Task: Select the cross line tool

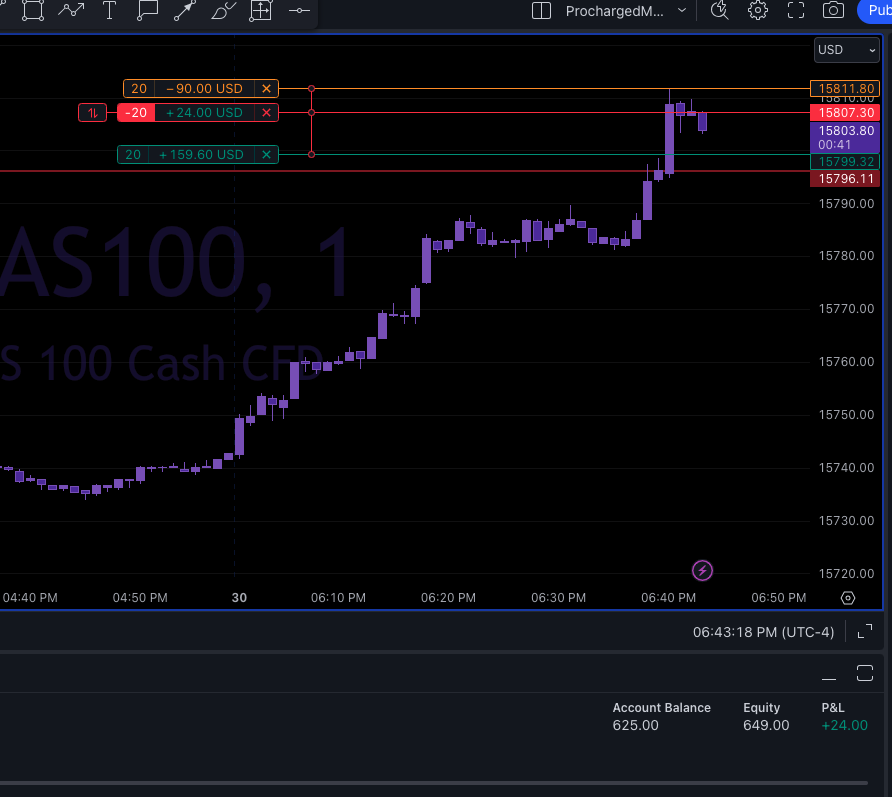Action: pyautogui.click(x=299, y=11)
